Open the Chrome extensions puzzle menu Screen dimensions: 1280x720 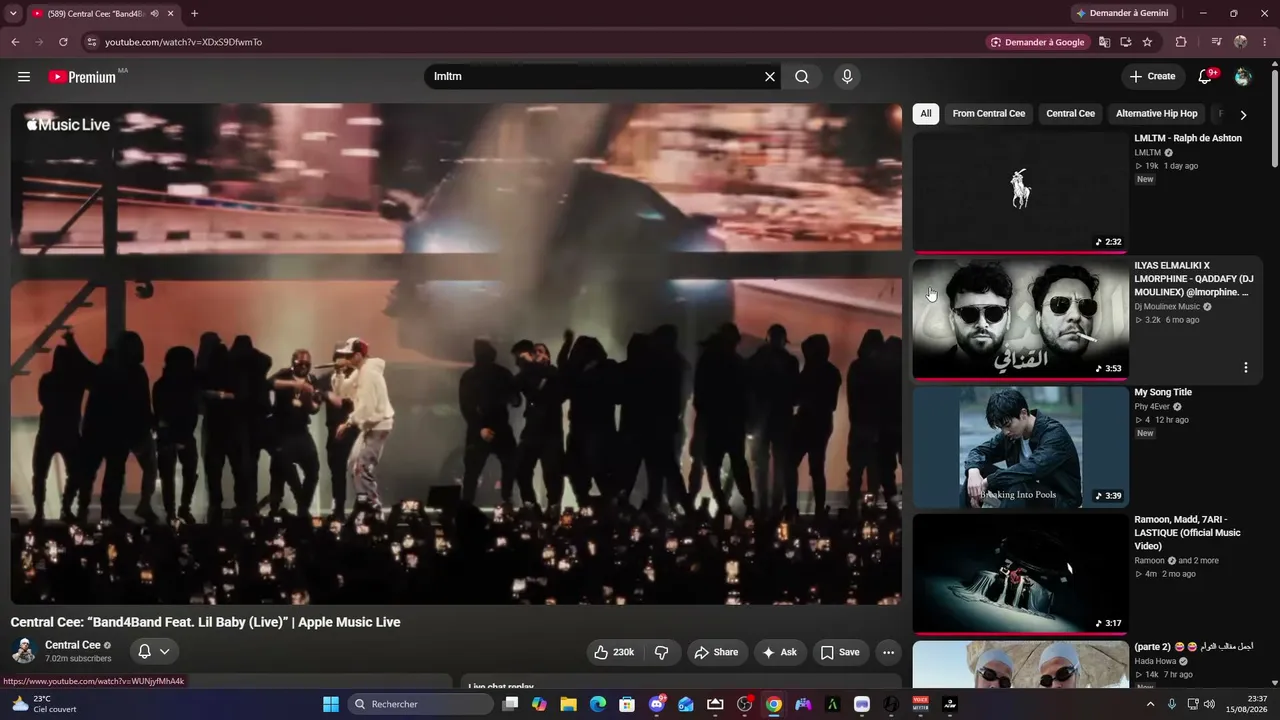pos(1181,42)
